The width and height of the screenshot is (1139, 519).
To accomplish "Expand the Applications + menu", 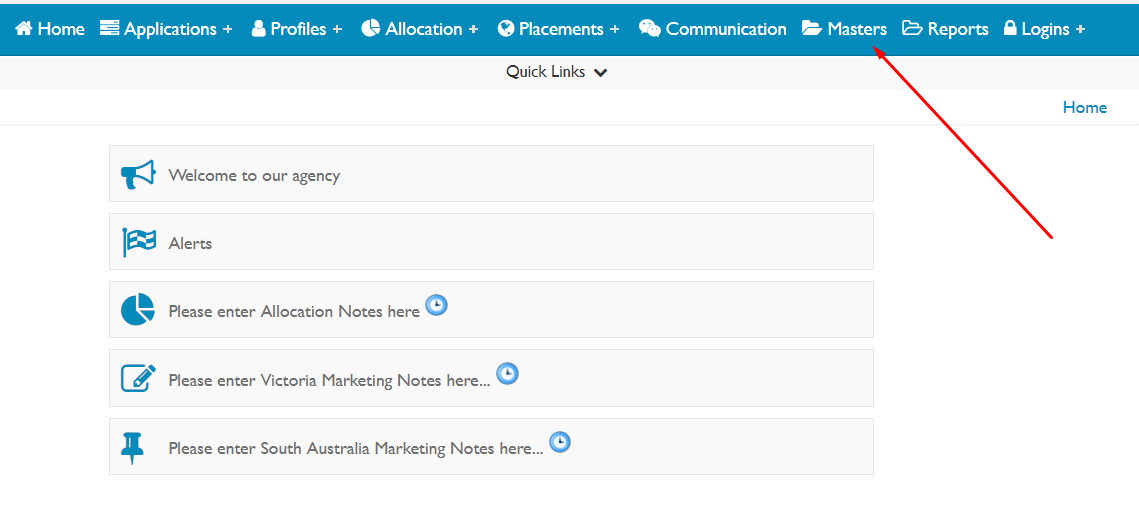I will (x=166, y=29).
